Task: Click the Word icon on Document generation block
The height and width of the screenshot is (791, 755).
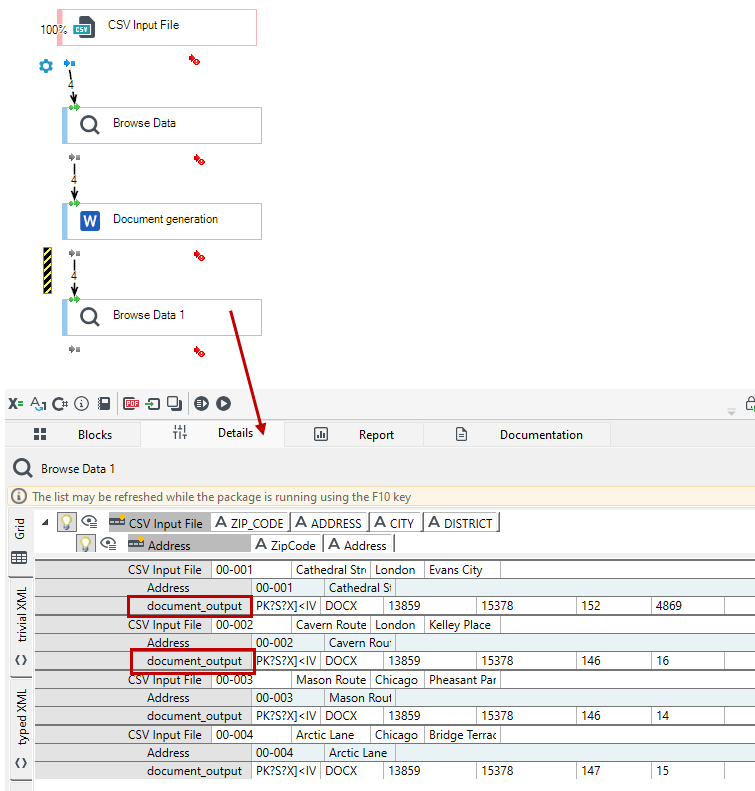Action: coord(90,221)
